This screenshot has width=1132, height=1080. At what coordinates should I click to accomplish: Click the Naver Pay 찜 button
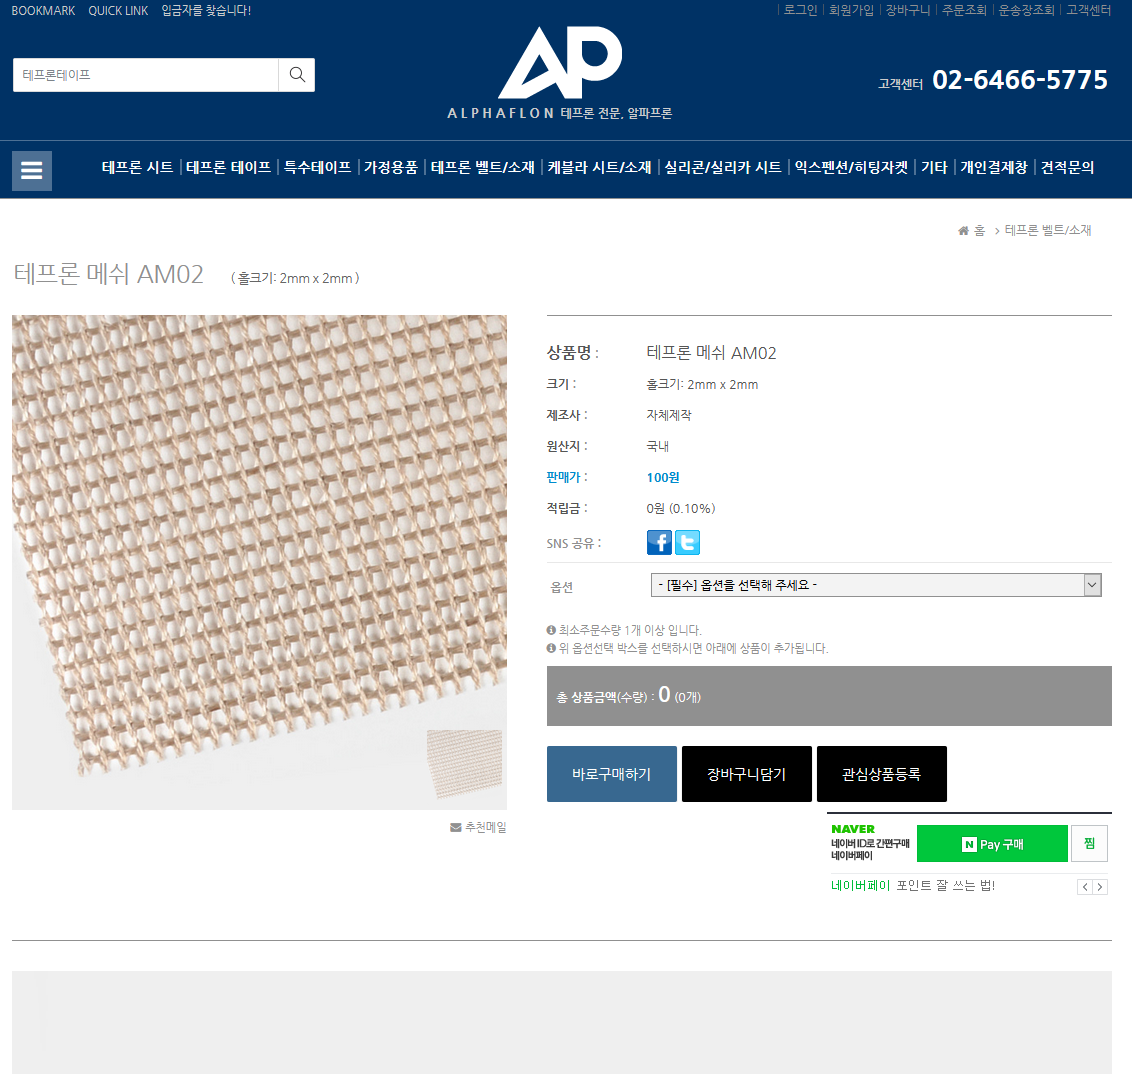tap(1089, 844)
